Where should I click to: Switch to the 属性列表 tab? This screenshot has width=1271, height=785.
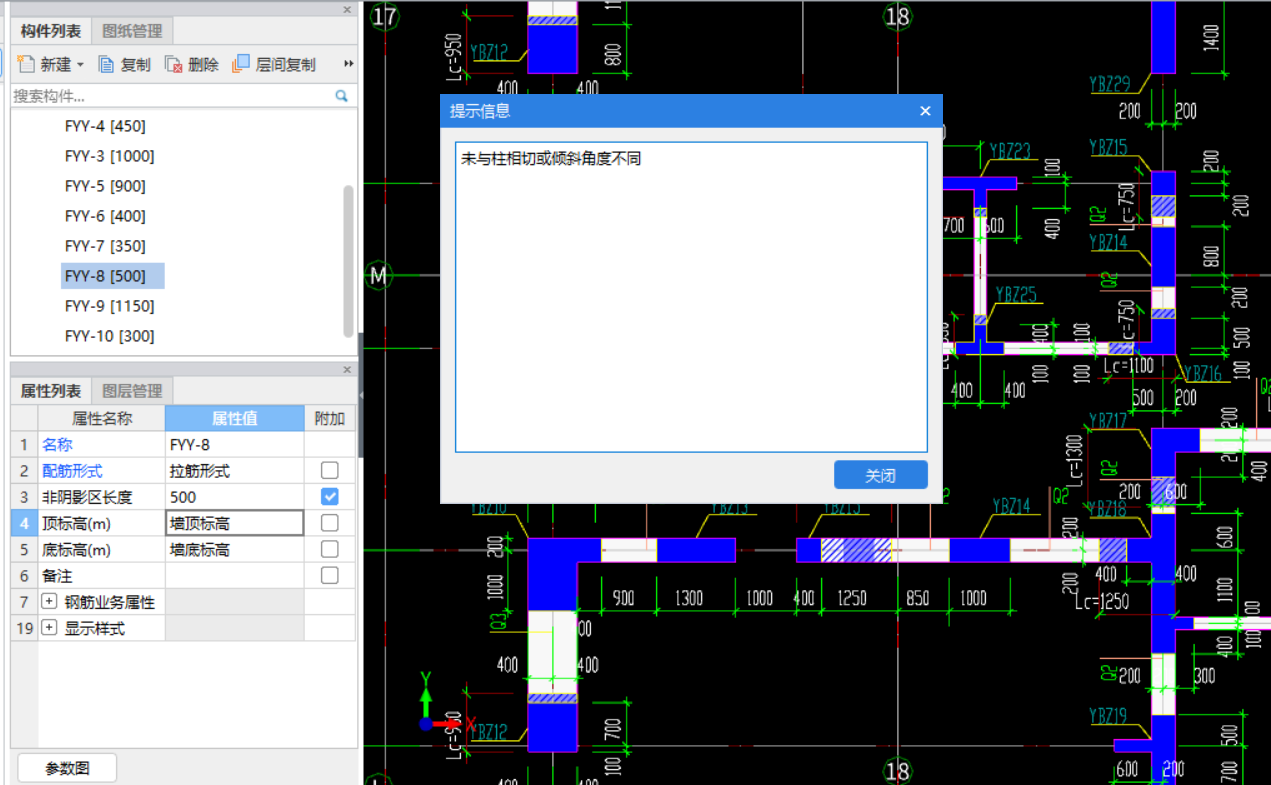(x=51, y=390)
